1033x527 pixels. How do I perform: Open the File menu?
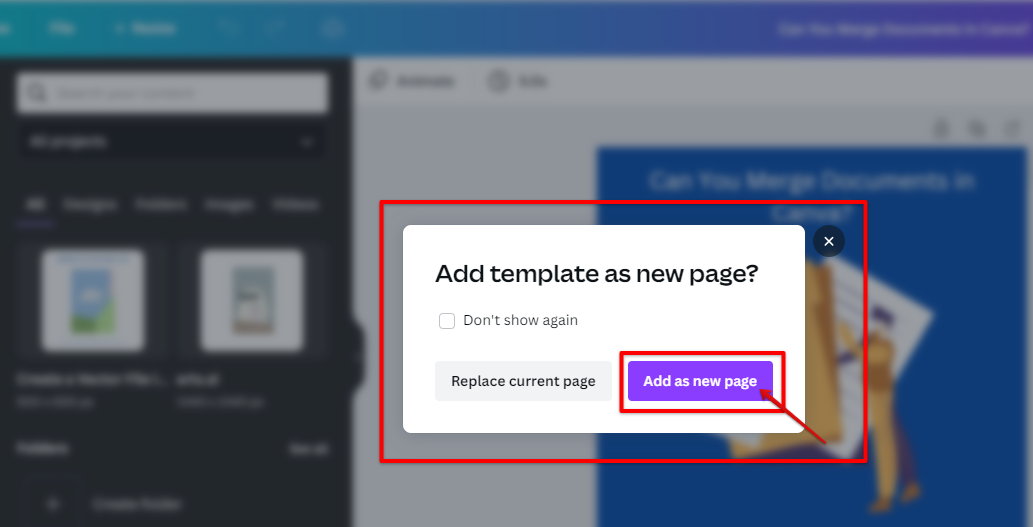[x=61, y=28]
